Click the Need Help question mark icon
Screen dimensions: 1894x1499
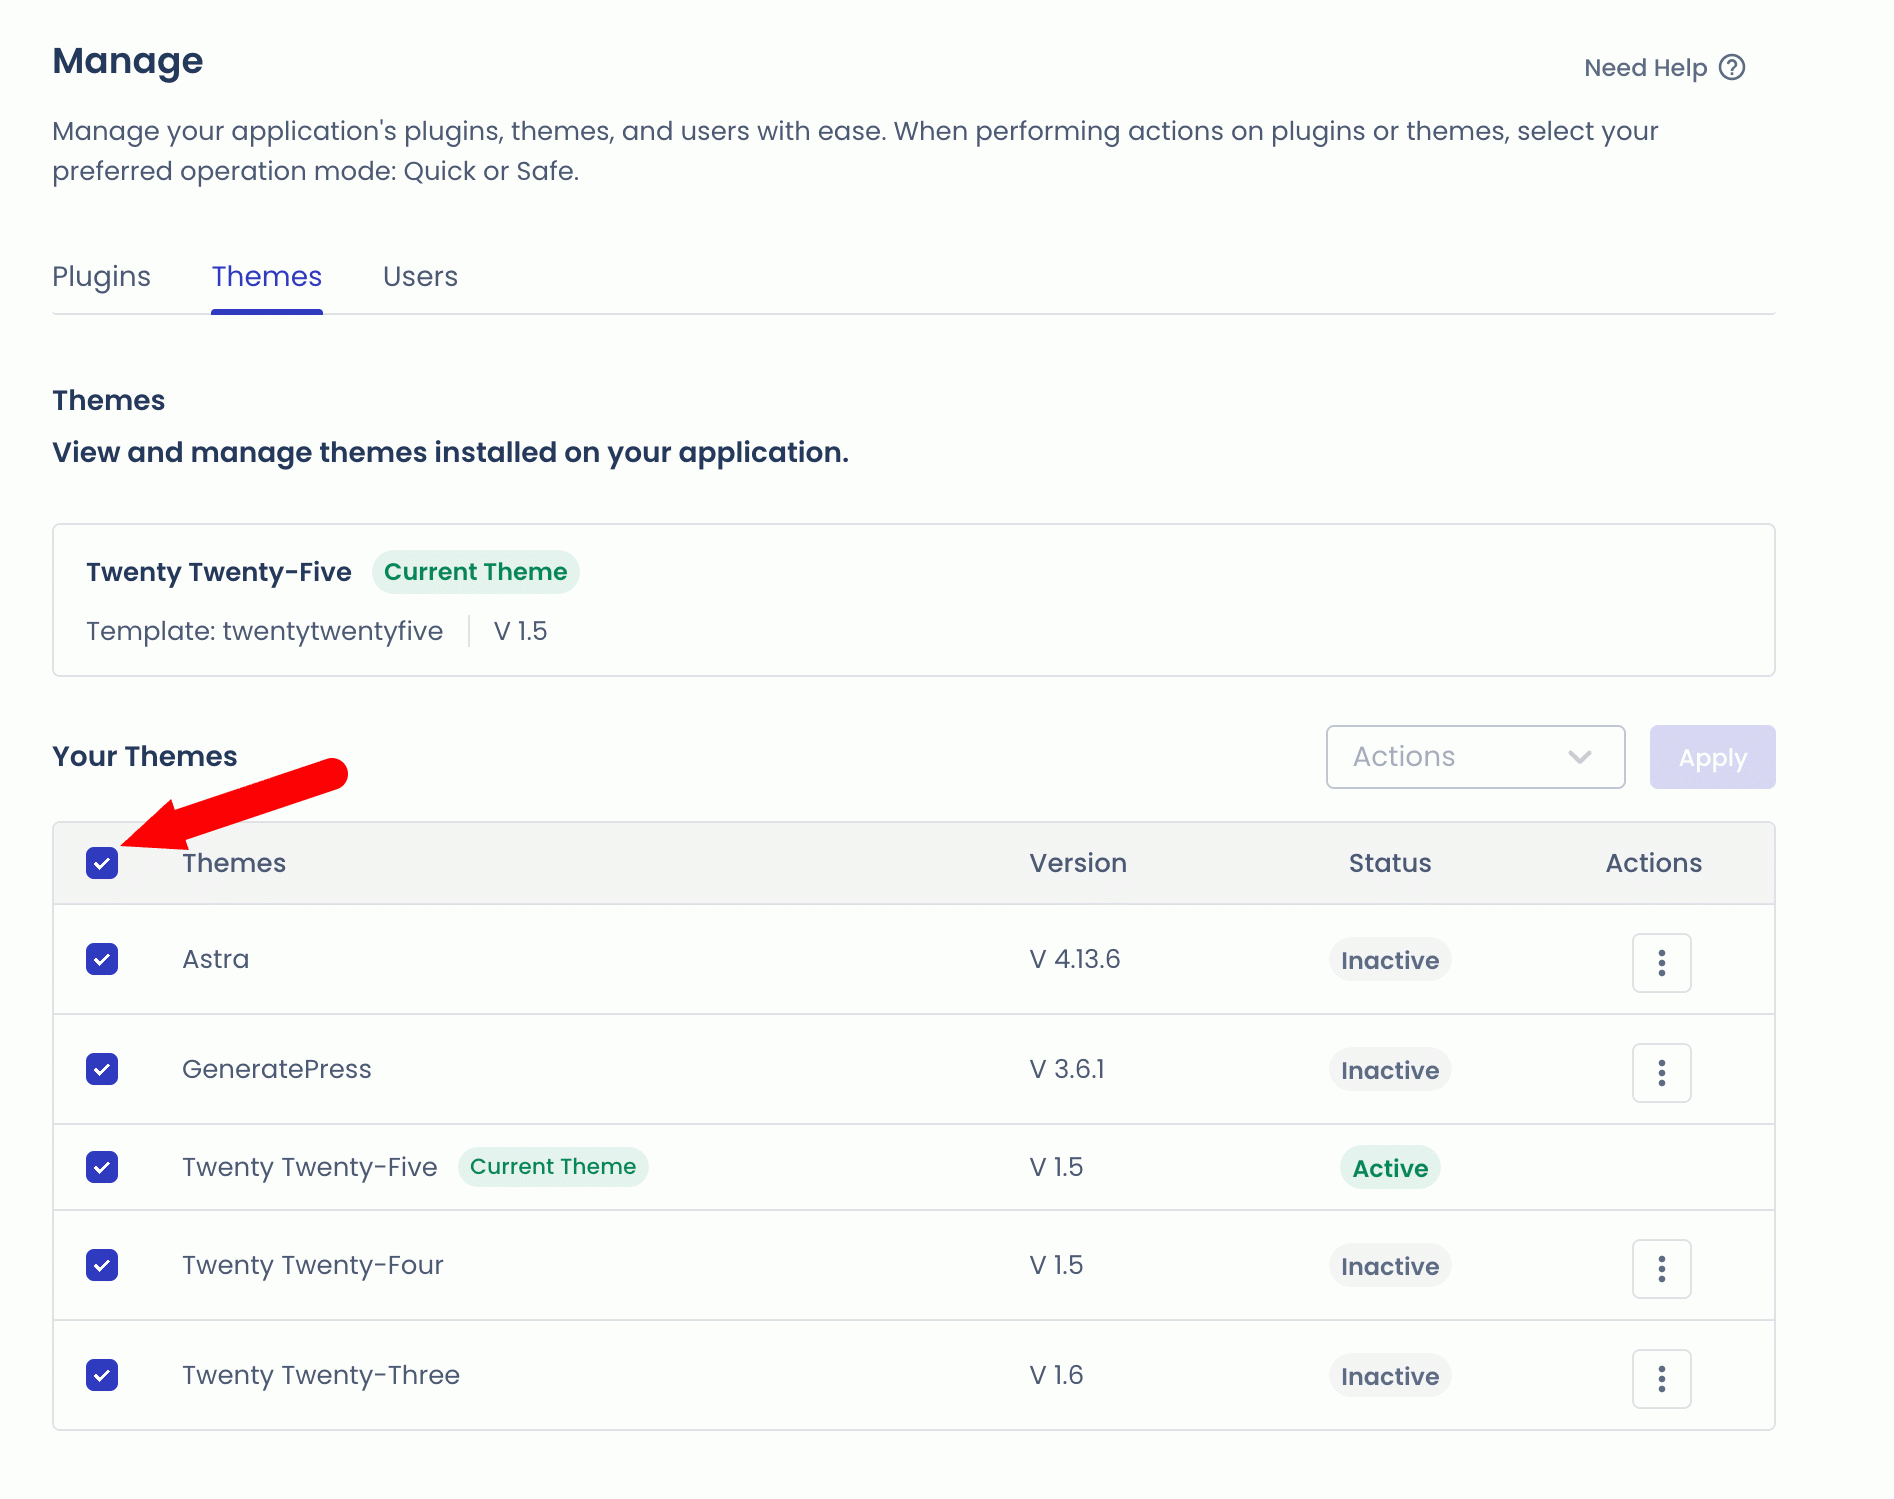[1732, 67]
